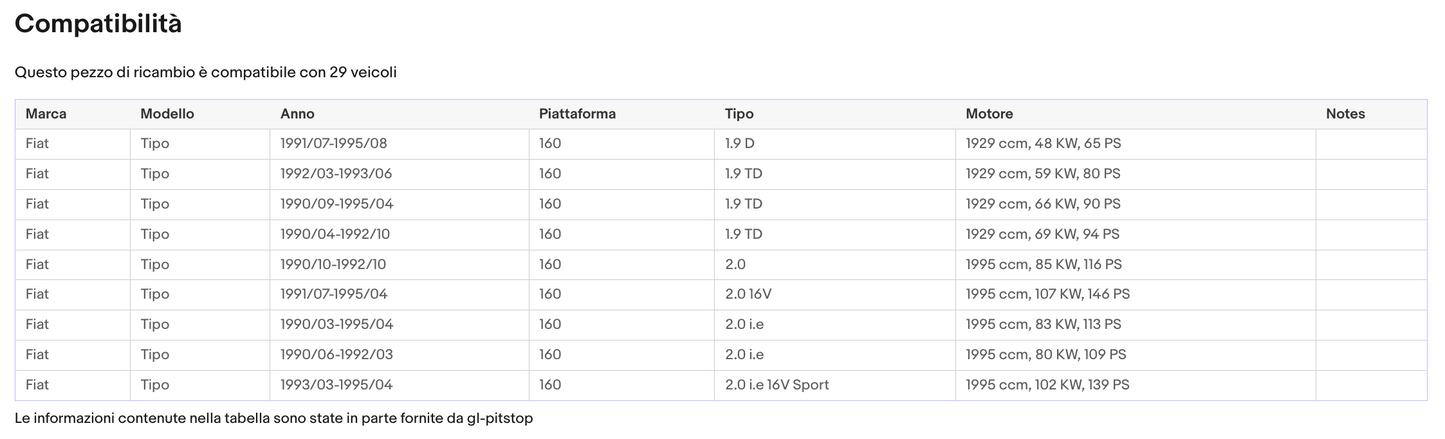The width and height of the screenshot is (1445, 439).
Task: Click the '2.0 16V' type cell
Action: point(750,294)
